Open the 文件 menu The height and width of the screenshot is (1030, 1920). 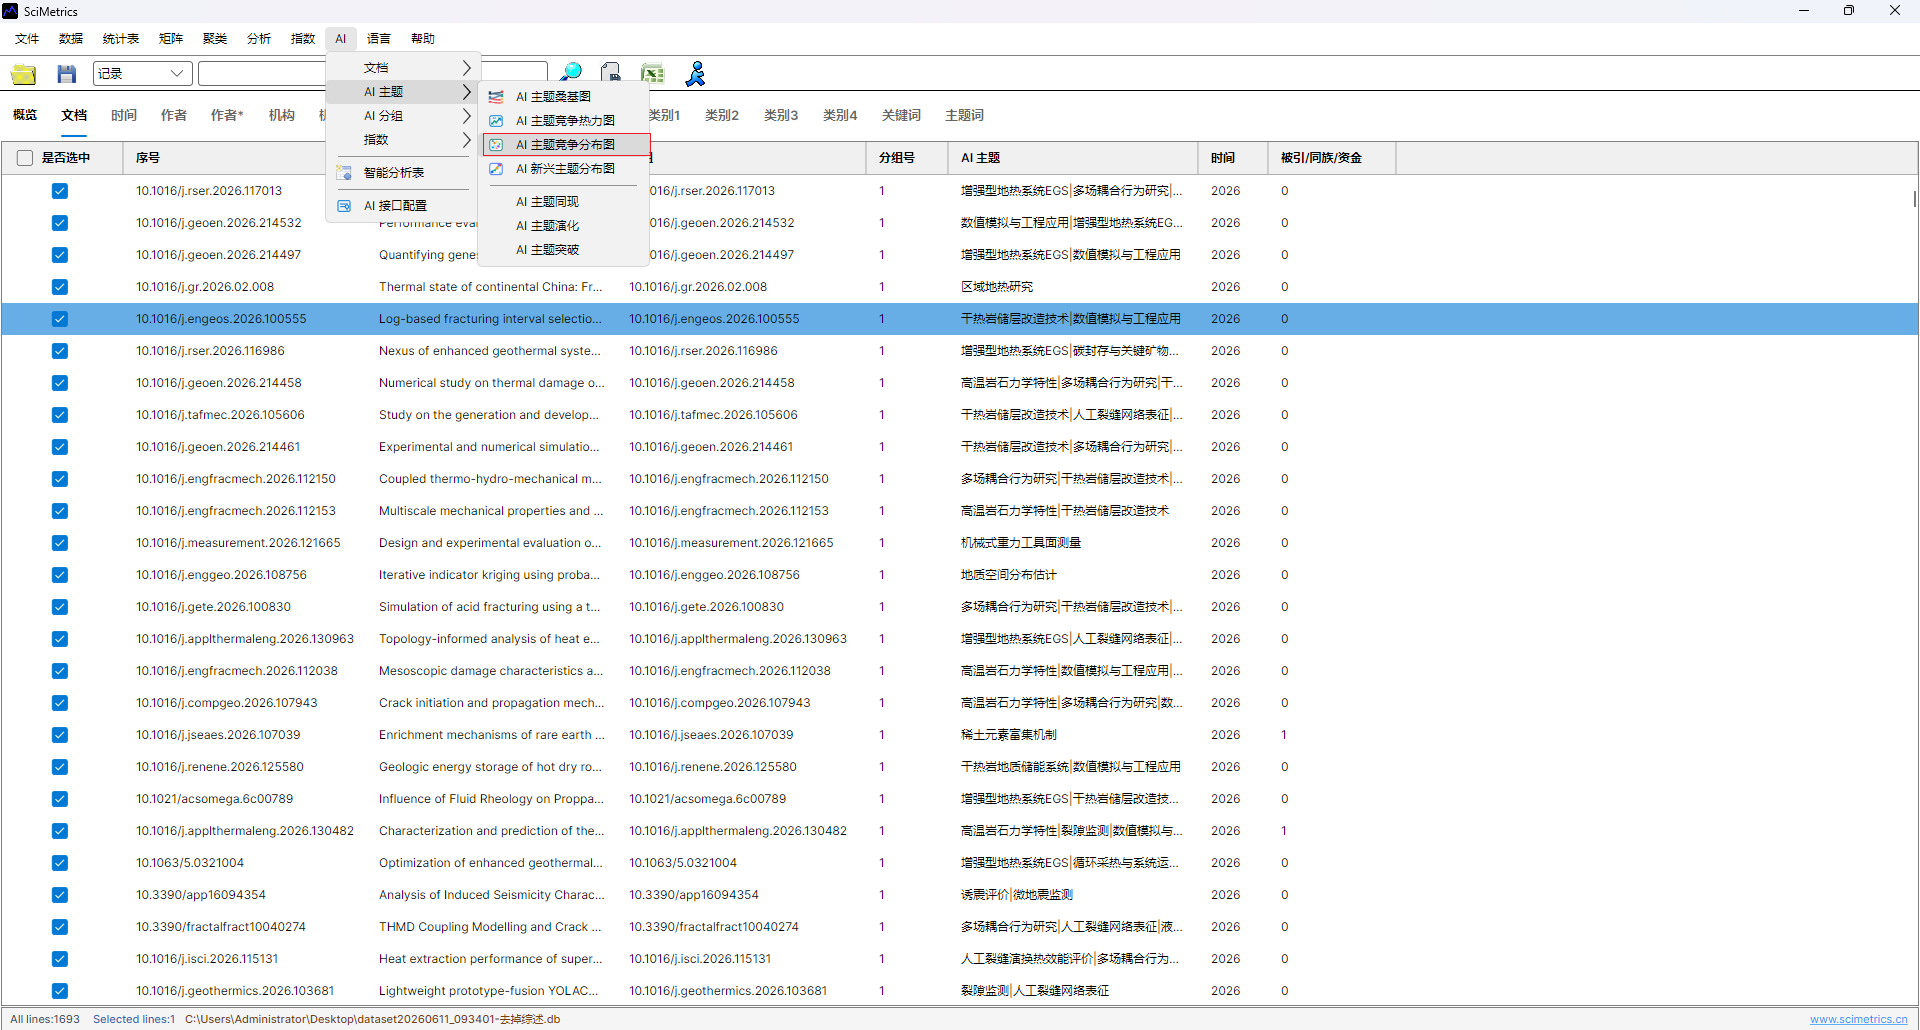(27, 39)
